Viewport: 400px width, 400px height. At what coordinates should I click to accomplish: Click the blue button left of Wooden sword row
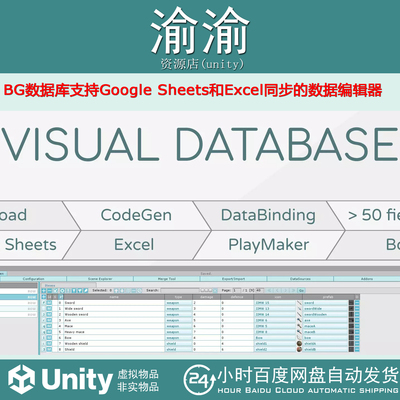tap(49, 314)
